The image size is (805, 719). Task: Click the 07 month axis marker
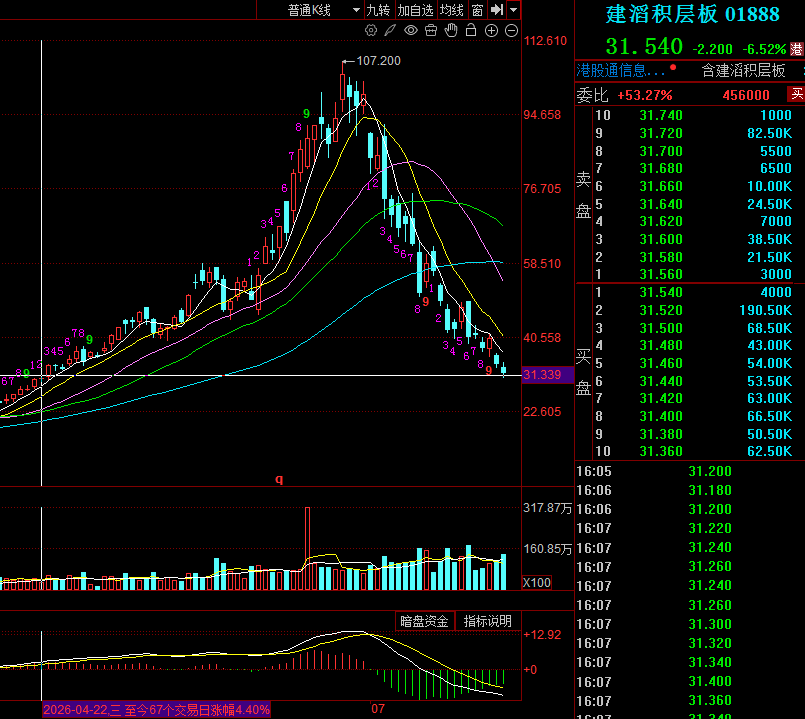tap(378, 709)
